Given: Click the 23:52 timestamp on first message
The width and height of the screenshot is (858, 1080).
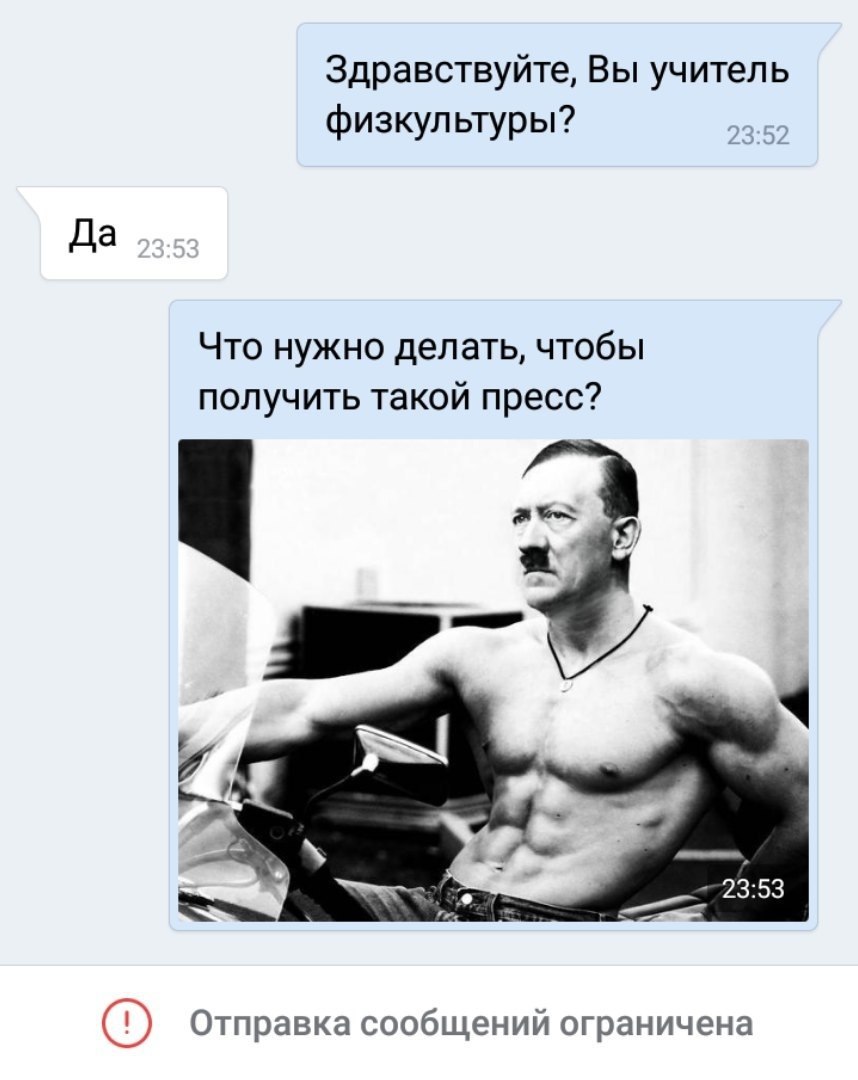Looking at the screenshot, I should pos(757,136).
